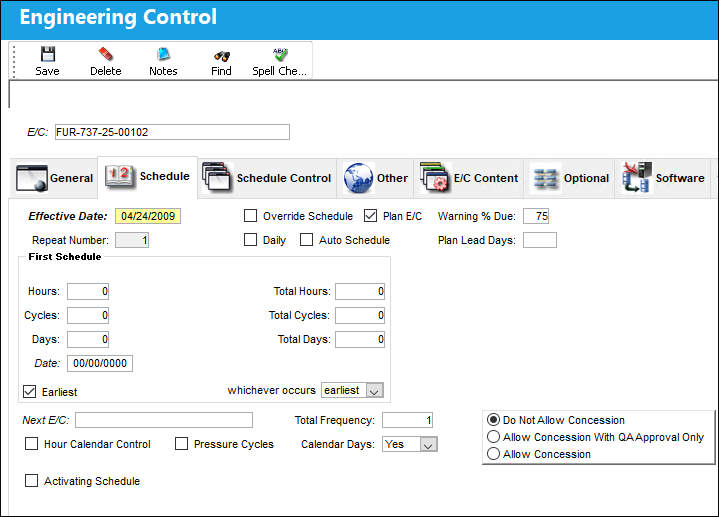Click the 'Effective Date:' label
The height and width of the screenshot is (517, 719).
[x=68, y=216]
